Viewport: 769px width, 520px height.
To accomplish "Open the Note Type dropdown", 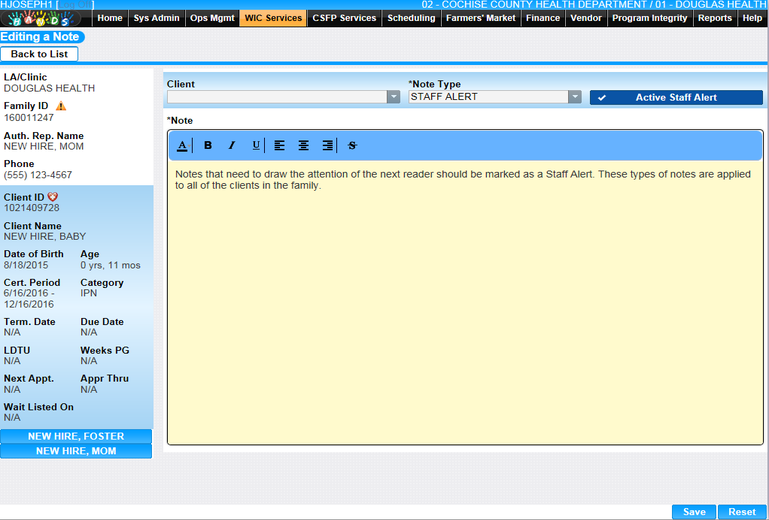I will 575,97.
